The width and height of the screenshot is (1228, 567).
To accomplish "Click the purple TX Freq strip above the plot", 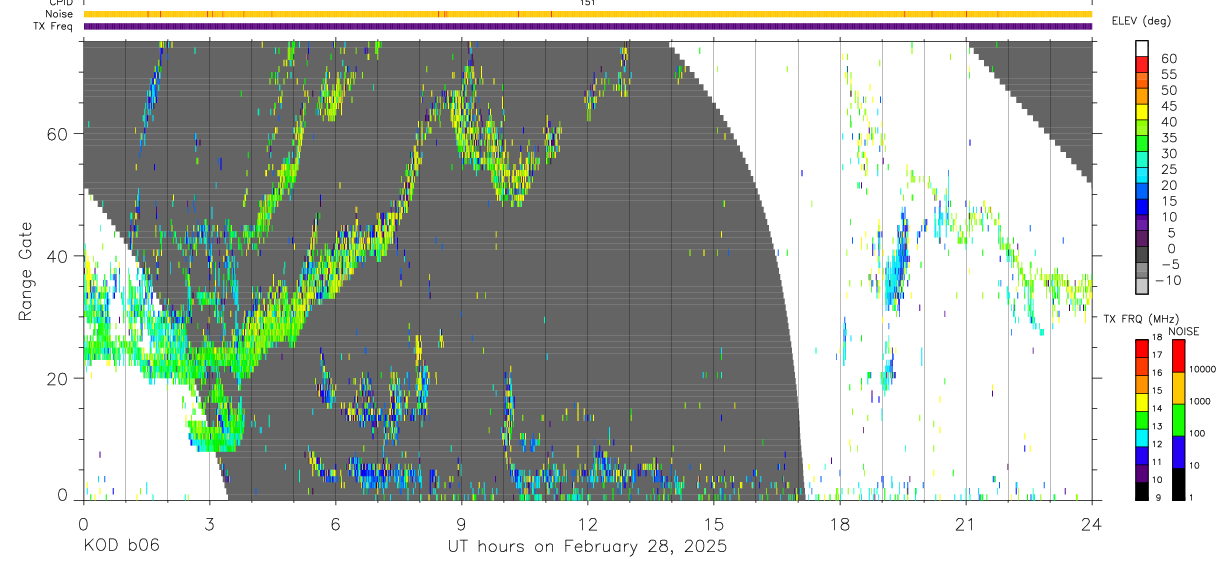I will click(587, 26).
